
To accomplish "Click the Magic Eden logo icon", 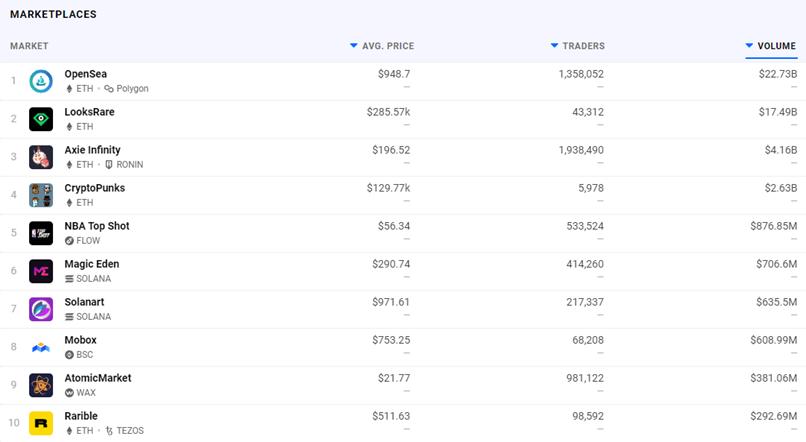I will pos(41,271).
